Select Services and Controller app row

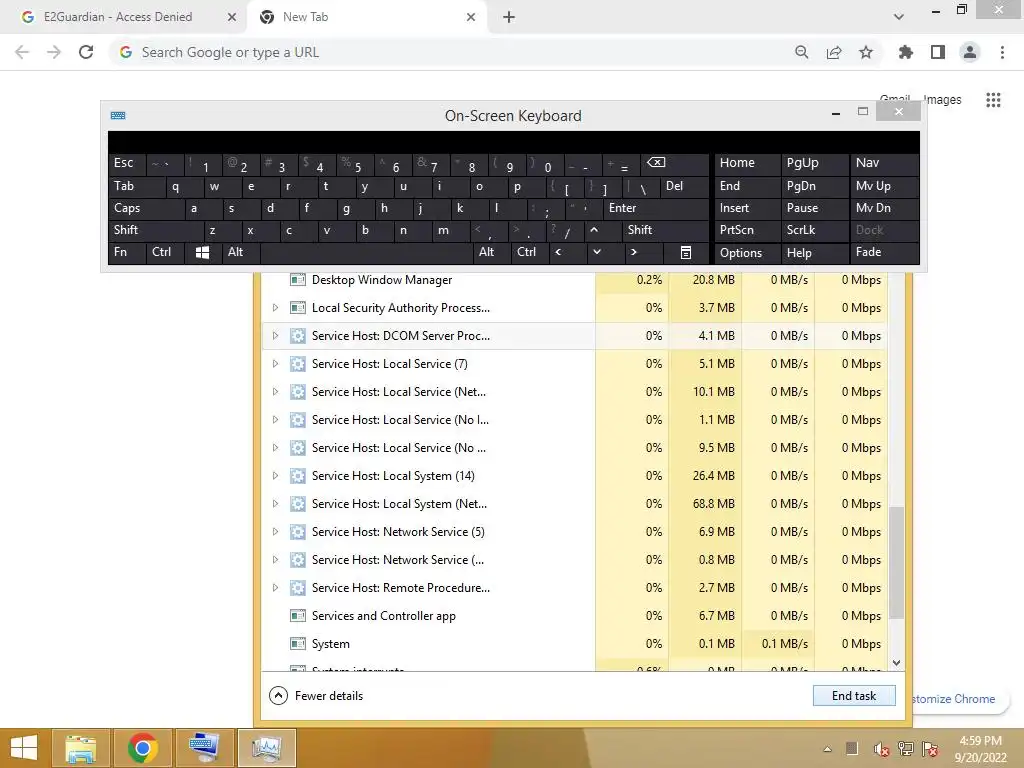[x=574, y=616]
